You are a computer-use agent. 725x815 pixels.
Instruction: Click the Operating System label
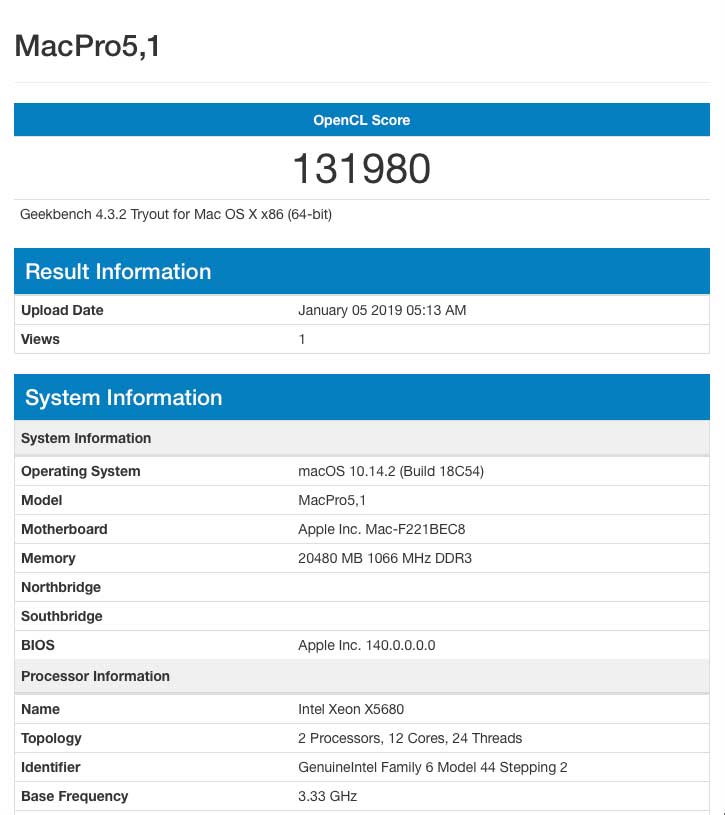point(81,471)
